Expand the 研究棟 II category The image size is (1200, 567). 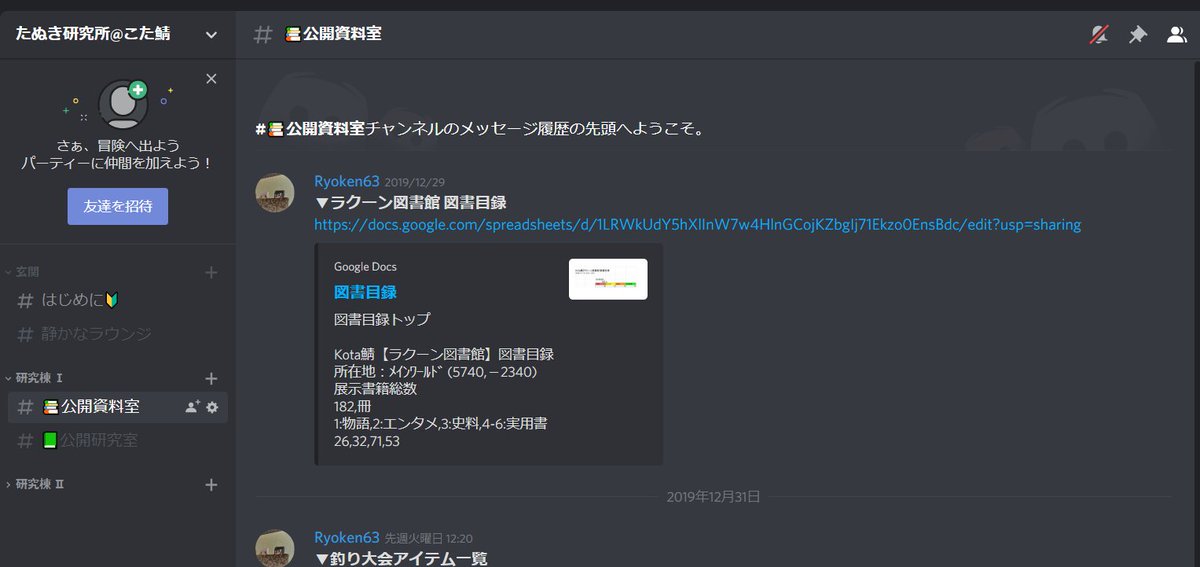click(35, 485)
